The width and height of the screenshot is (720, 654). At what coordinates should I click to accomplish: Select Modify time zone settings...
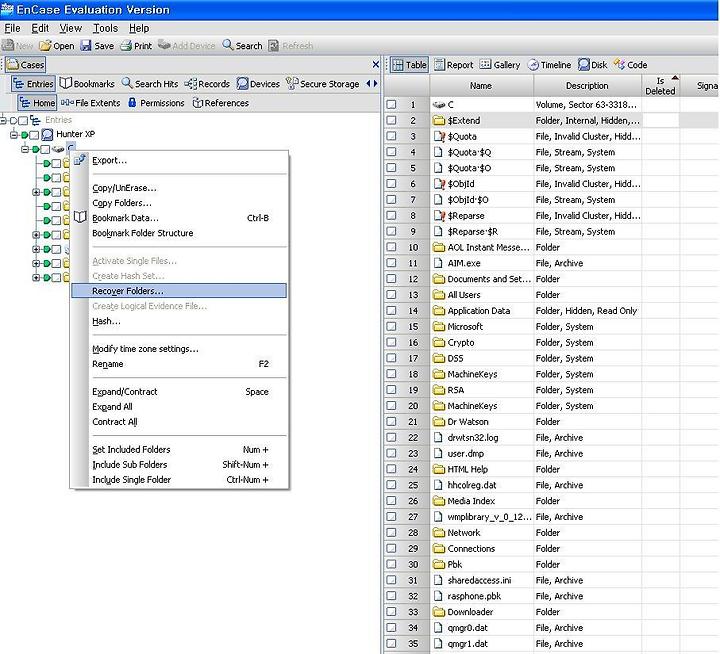coord(179,349)
